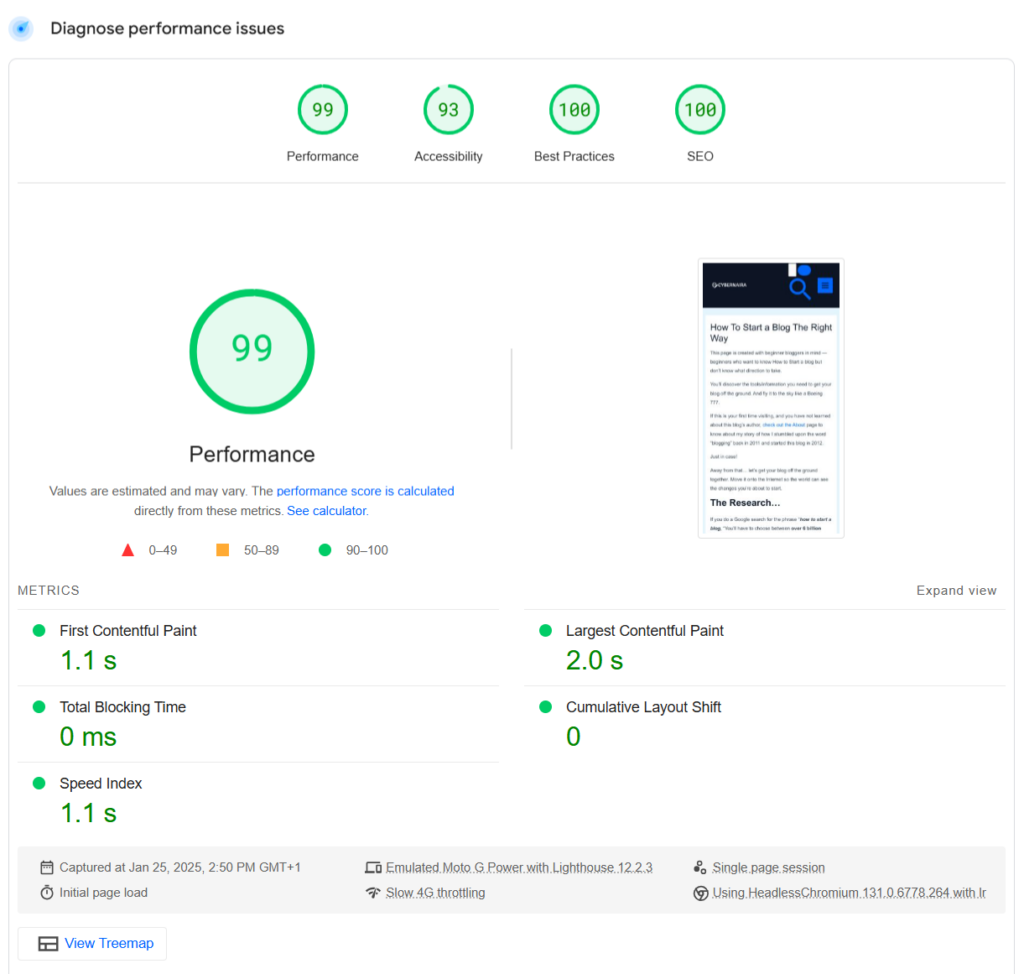Select the SEO score gauge
Viewport: 1024px width, 974px height.
699,109
